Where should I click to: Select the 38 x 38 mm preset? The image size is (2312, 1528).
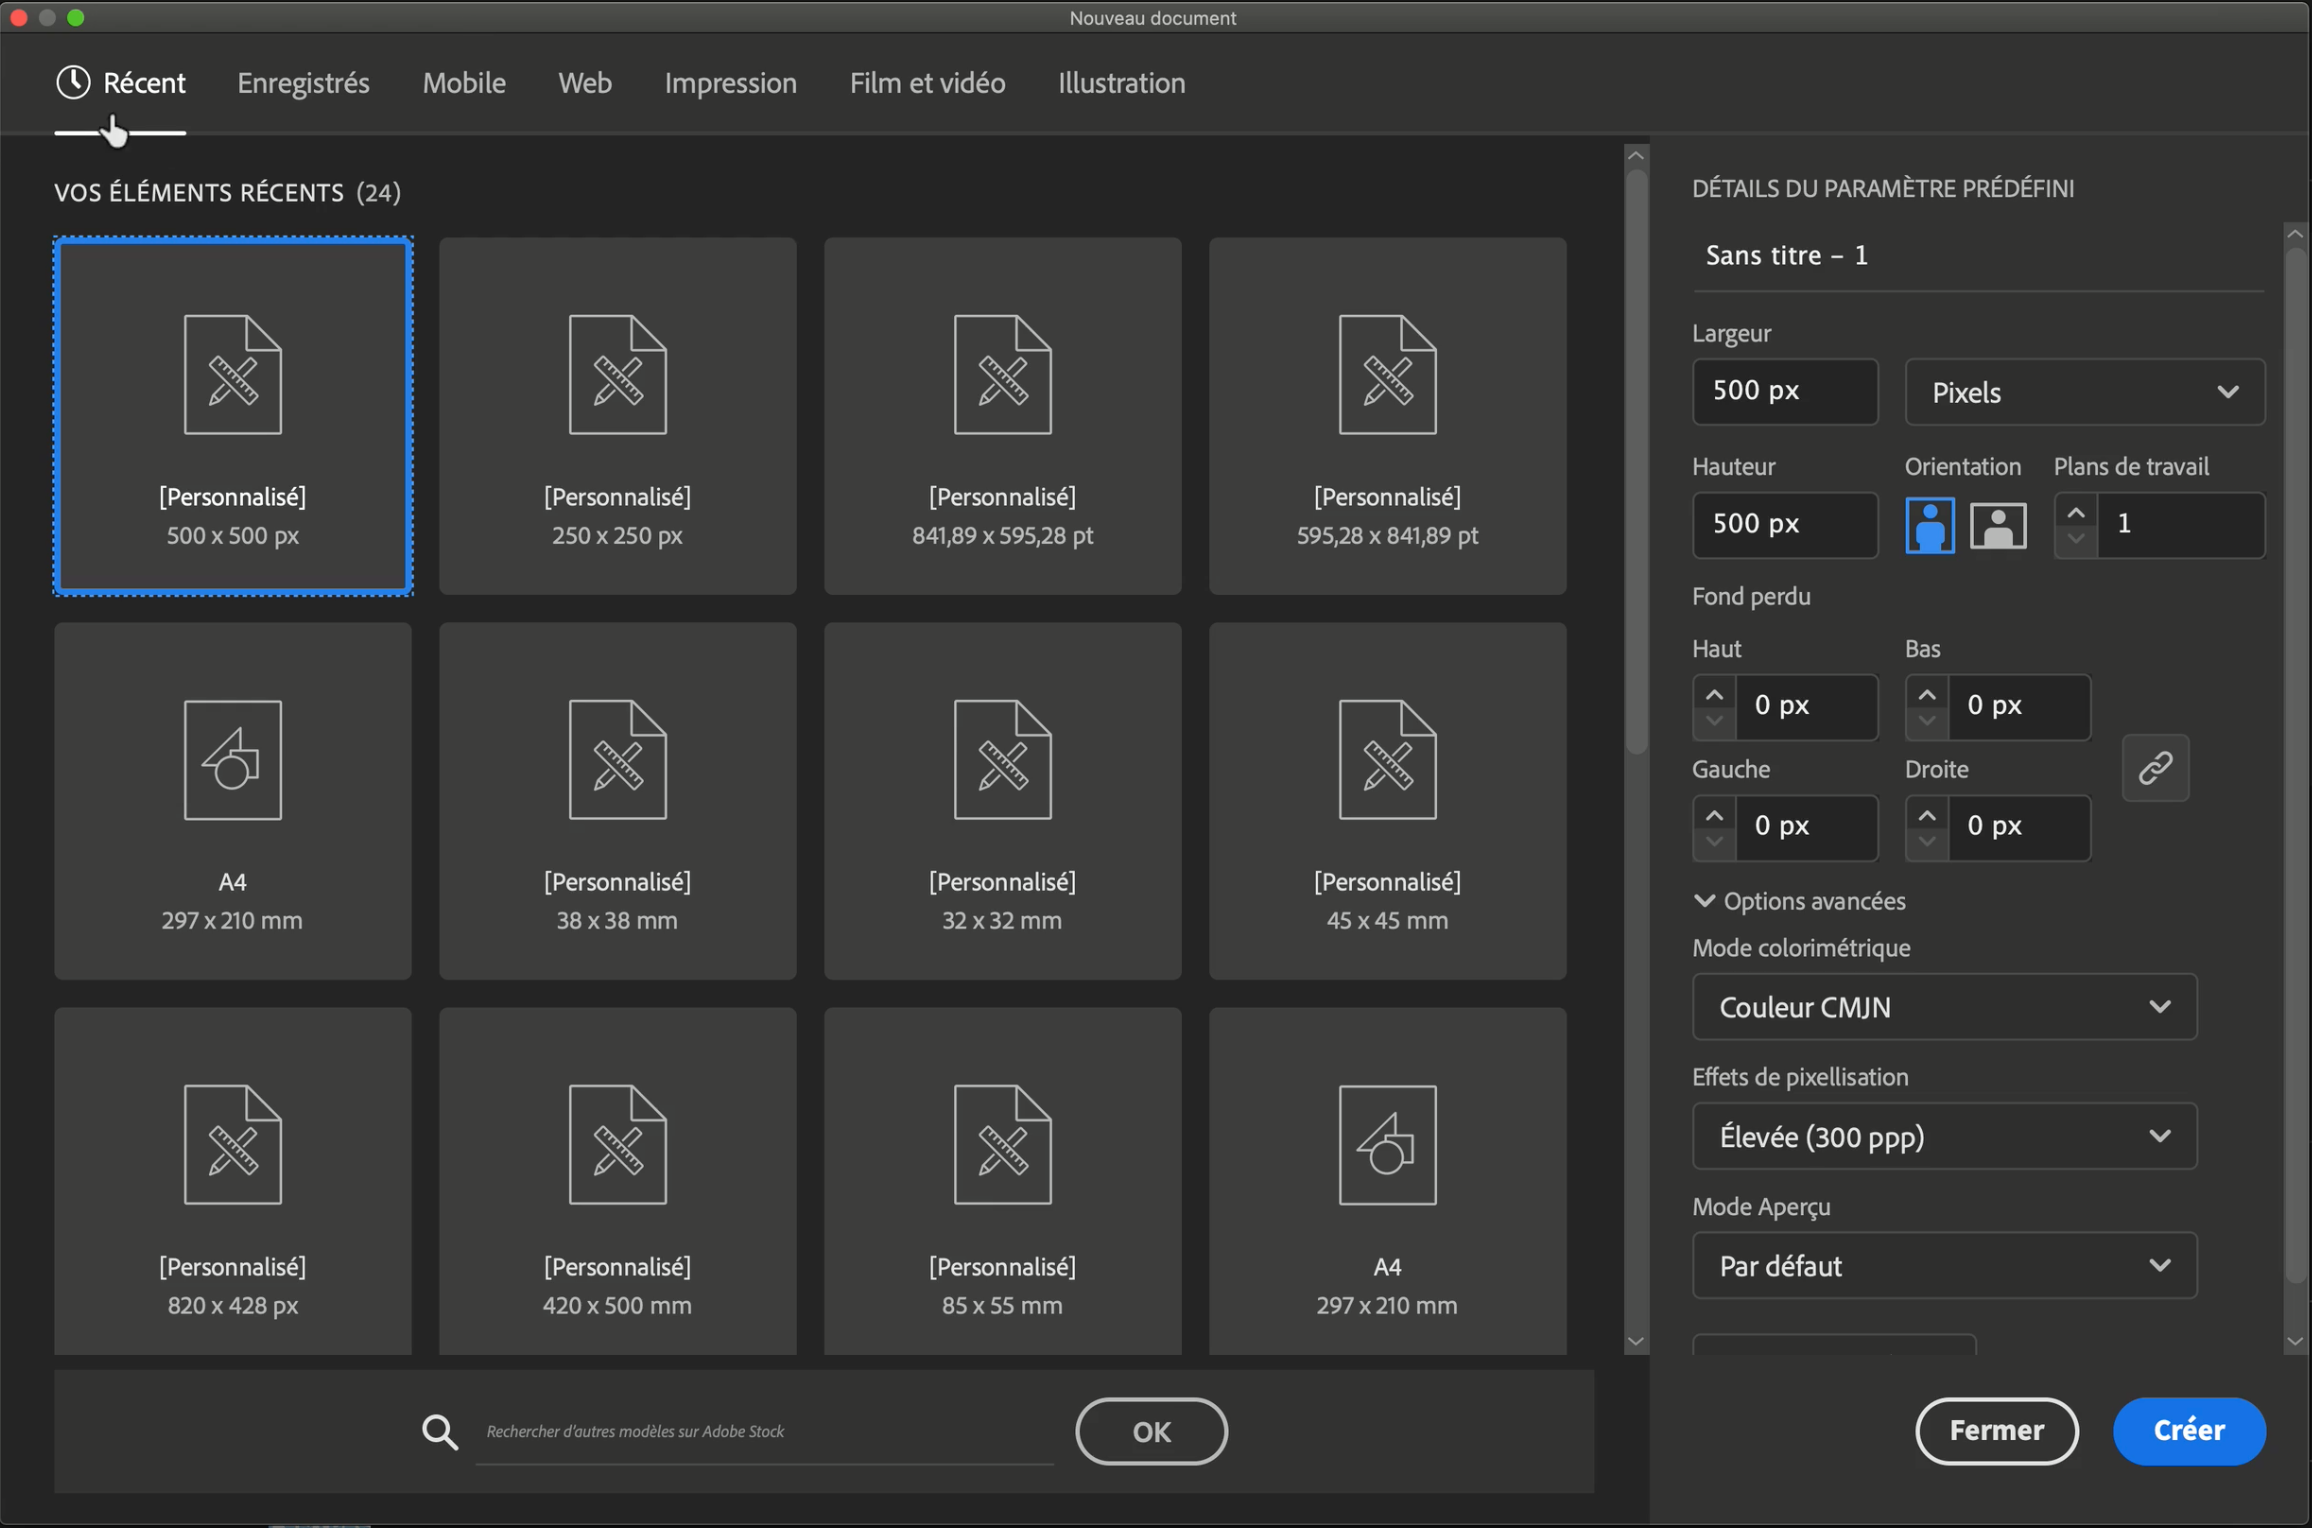[x=617, y=801]
